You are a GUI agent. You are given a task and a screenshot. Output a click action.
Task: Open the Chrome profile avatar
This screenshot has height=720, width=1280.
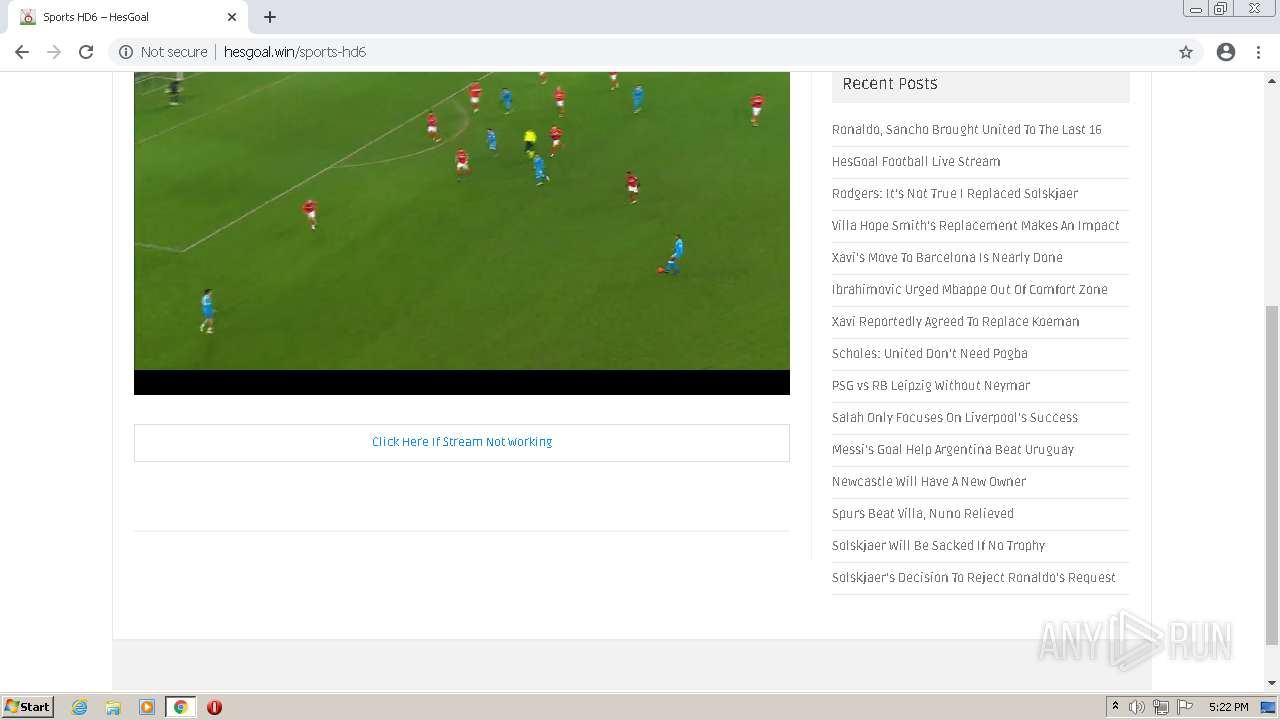(1226, 52)
